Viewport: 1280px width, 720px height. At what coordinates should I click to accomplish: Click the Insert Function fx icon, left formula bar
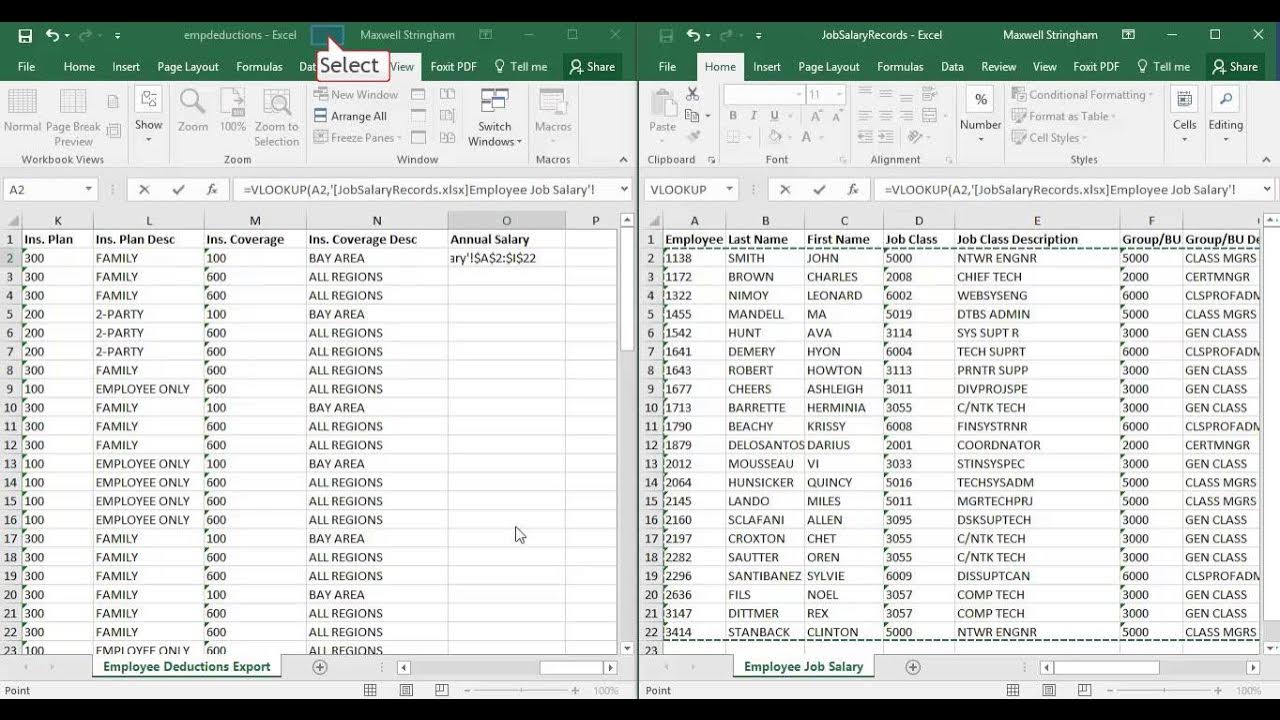click(x=211, y=189)
